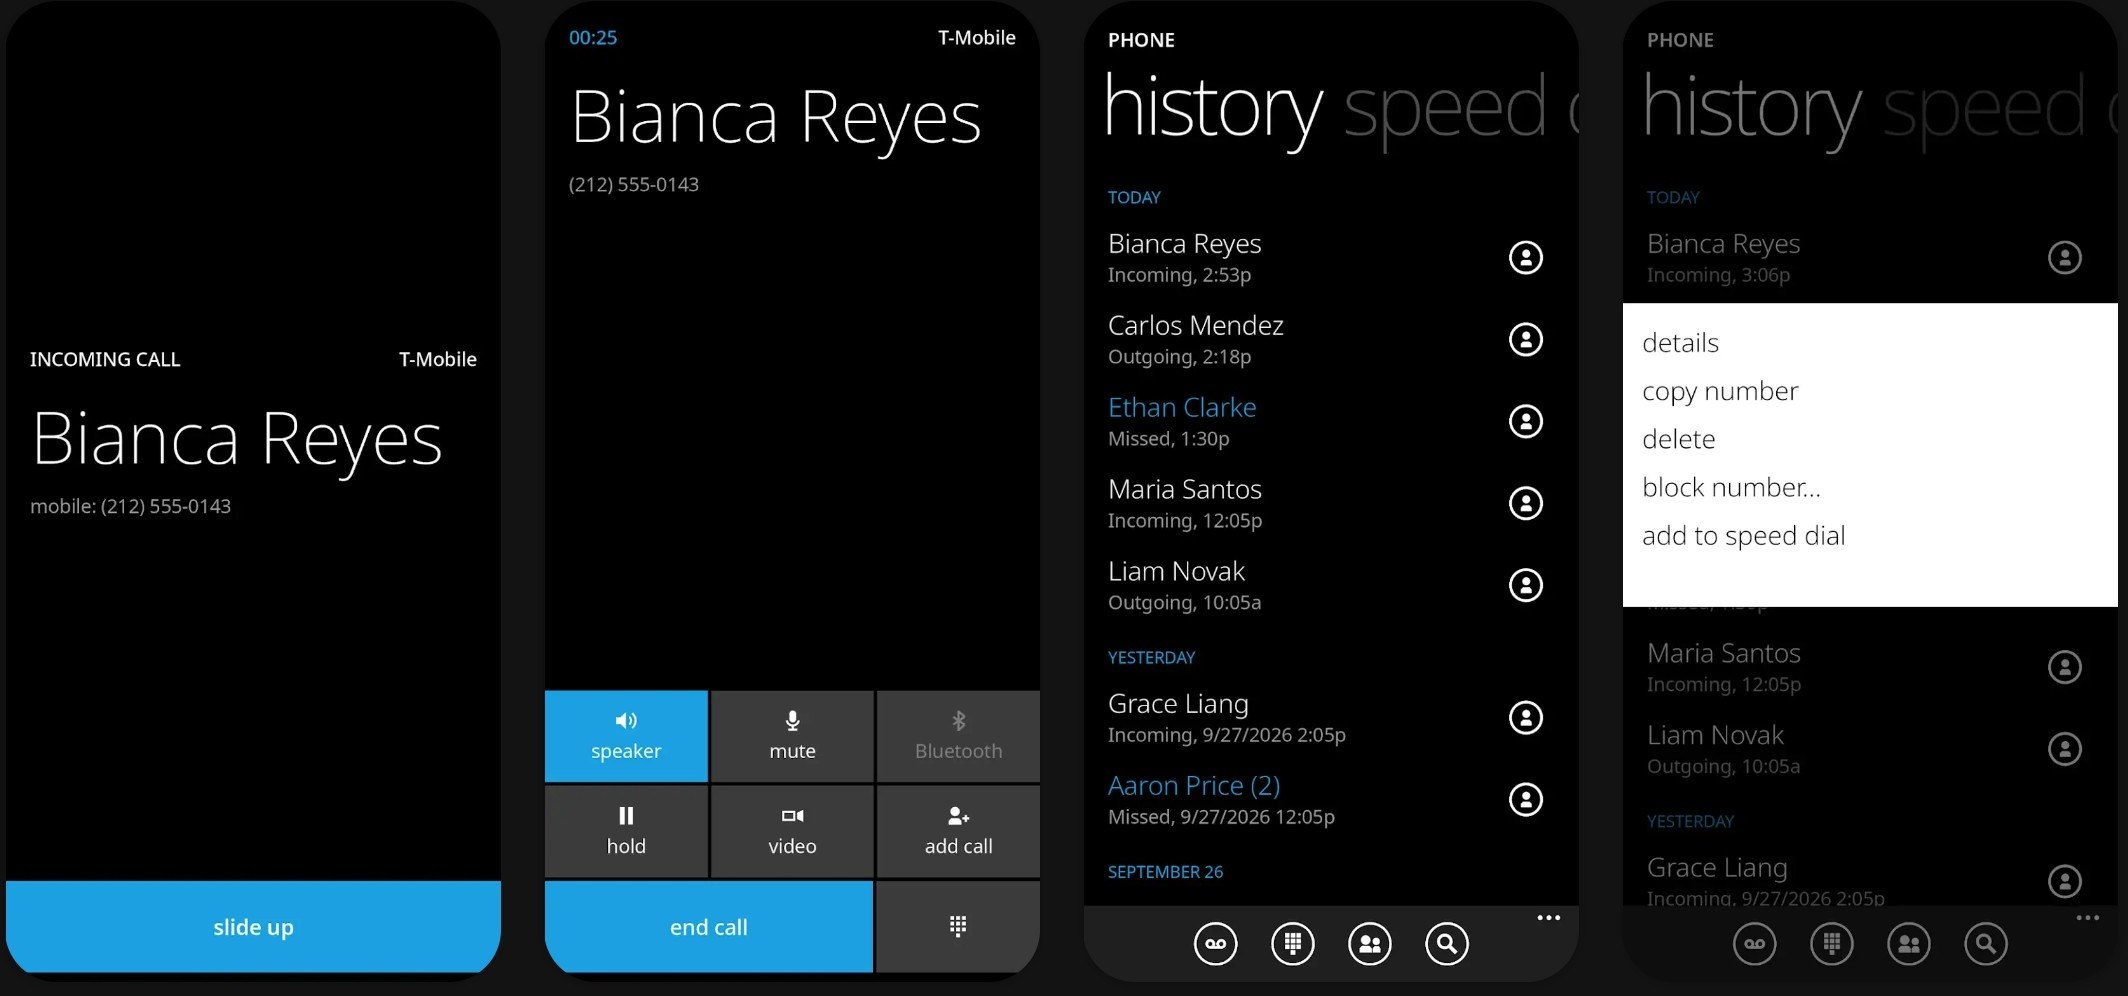Tap the 00:25 call timer
Viewport: 2128px width, 996px height.
pyautogui.click(x=593, y=38)
